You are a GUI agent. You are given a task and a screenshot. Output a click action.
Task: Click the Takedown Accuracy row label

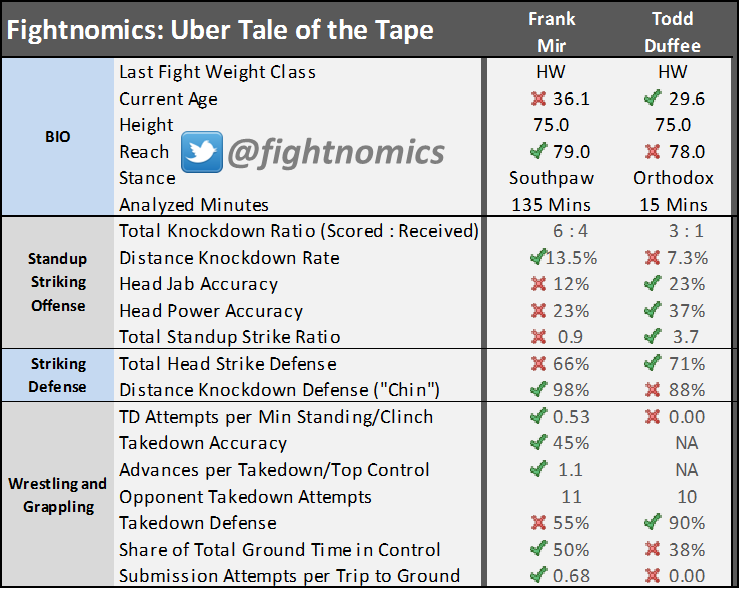tap(203, 443)
